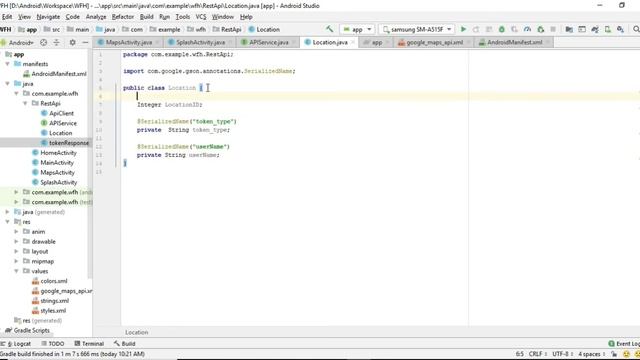Collapse the values resource folder

(16, 271)
